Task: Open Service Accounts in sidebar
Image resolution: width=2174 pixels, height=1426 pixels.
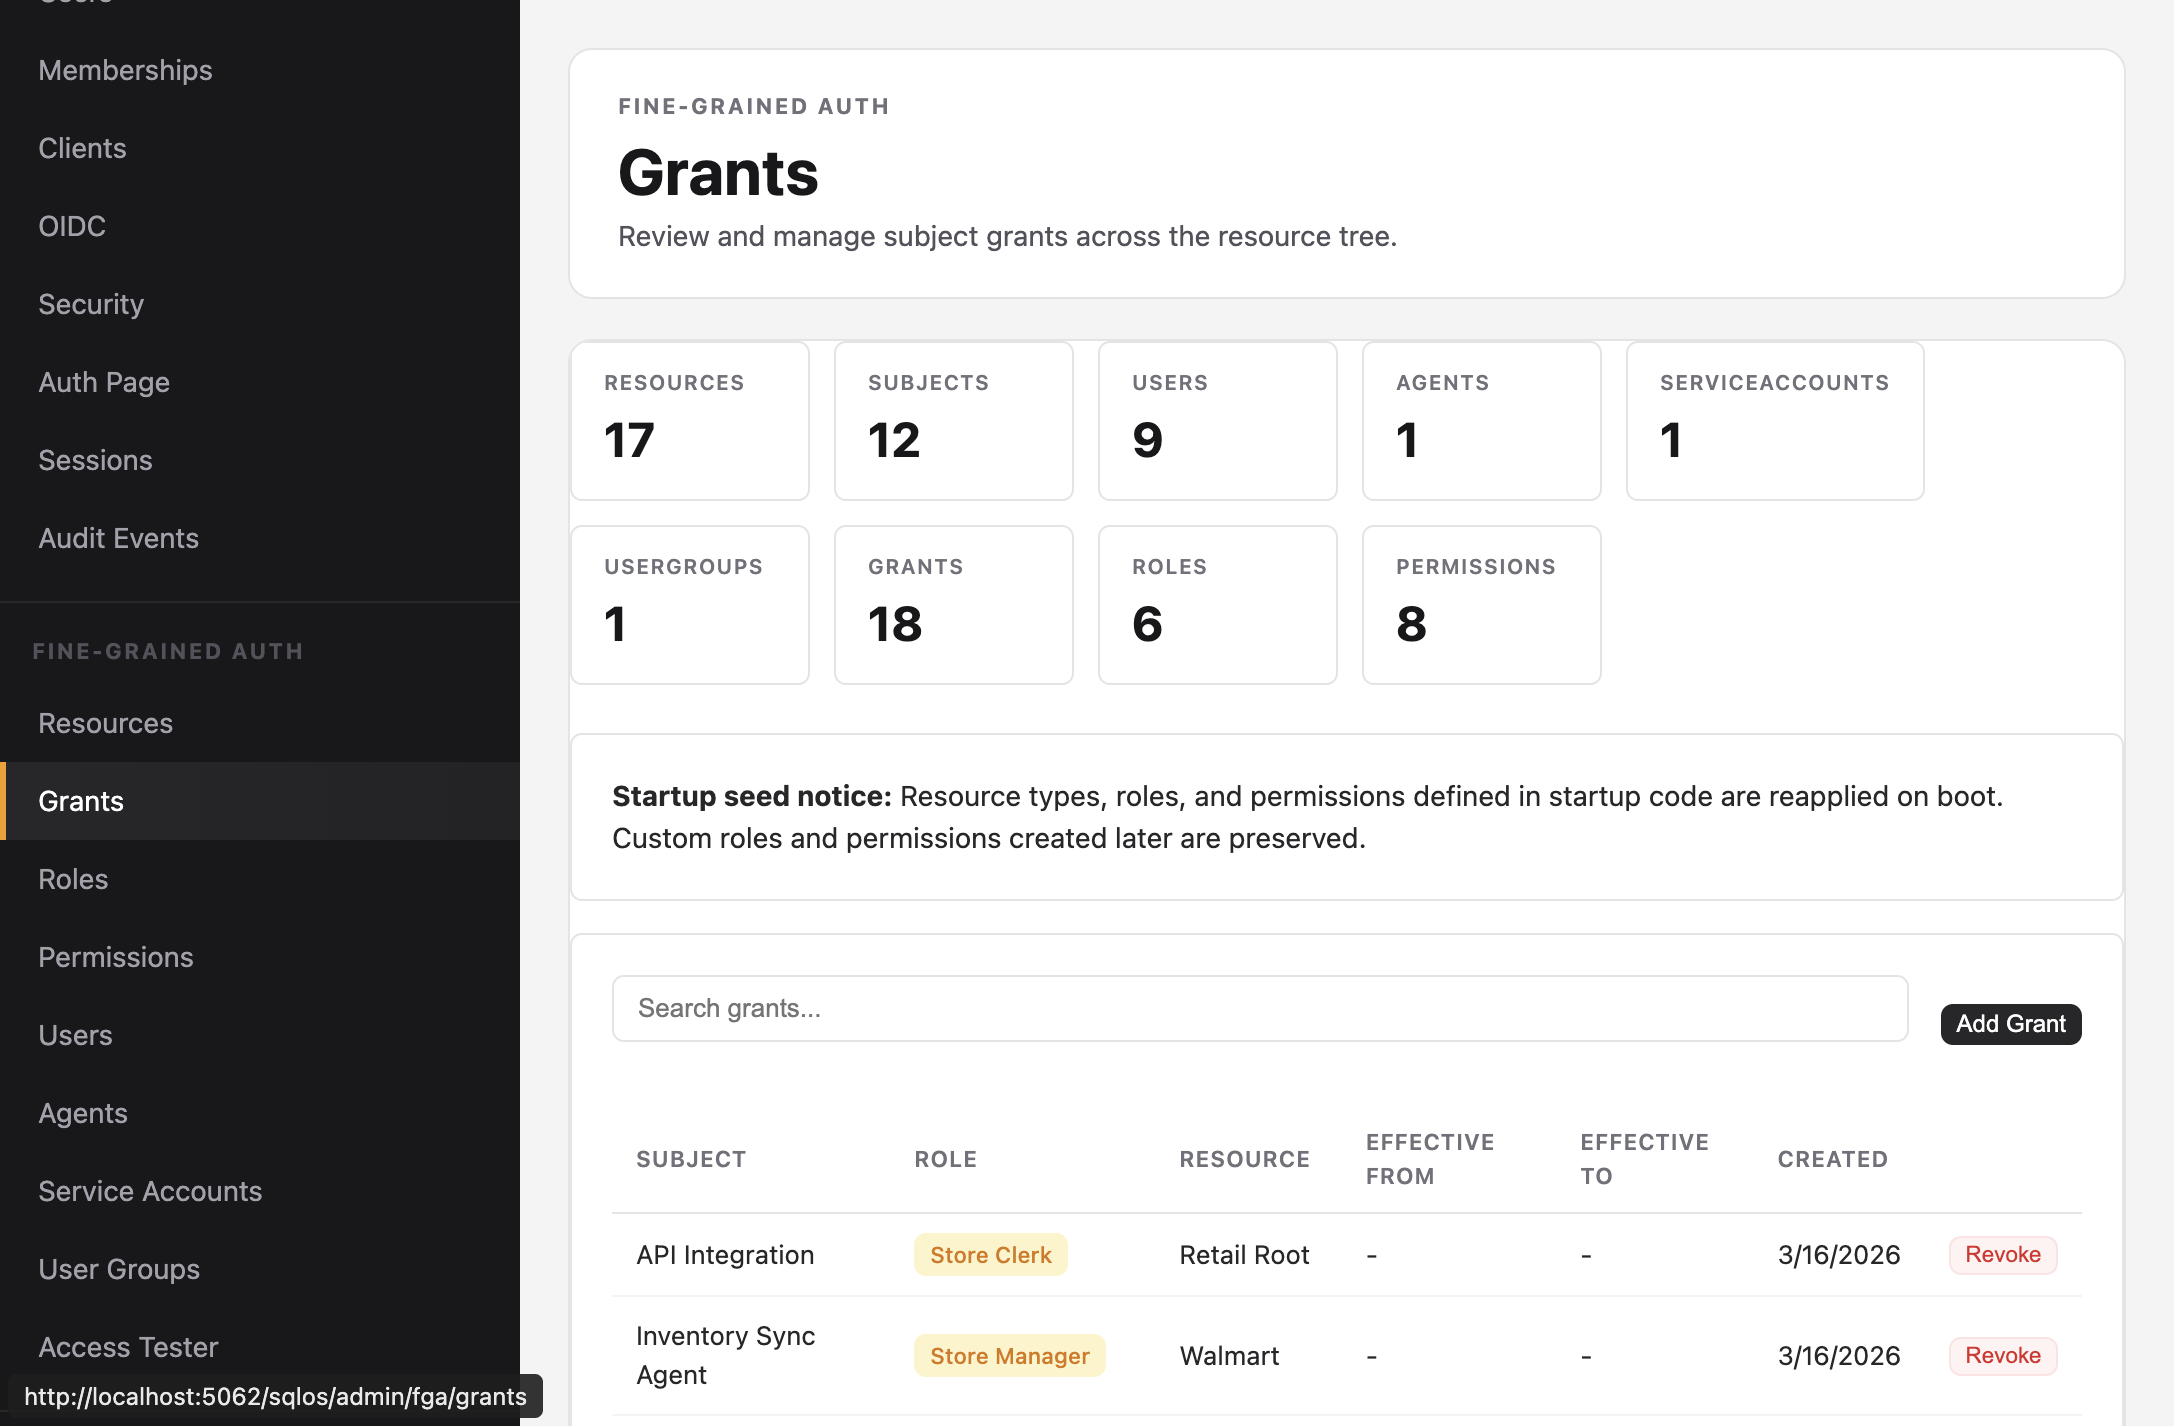Action: pos(150,1191)
